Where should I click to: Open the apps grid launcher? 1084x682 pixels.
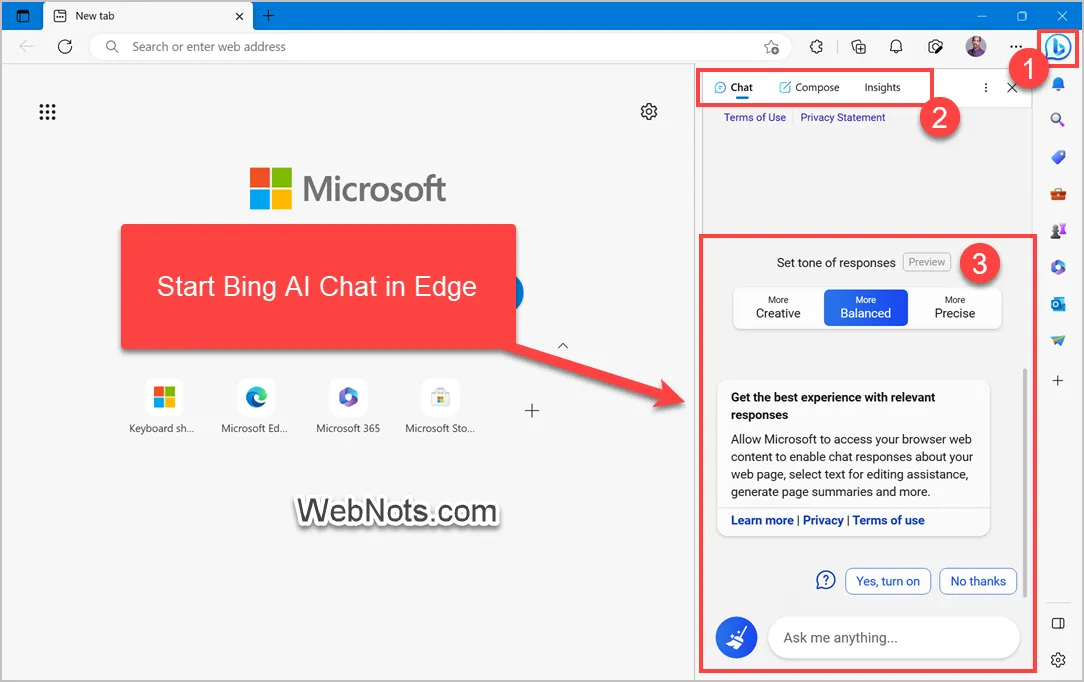[x=47, y=112]
